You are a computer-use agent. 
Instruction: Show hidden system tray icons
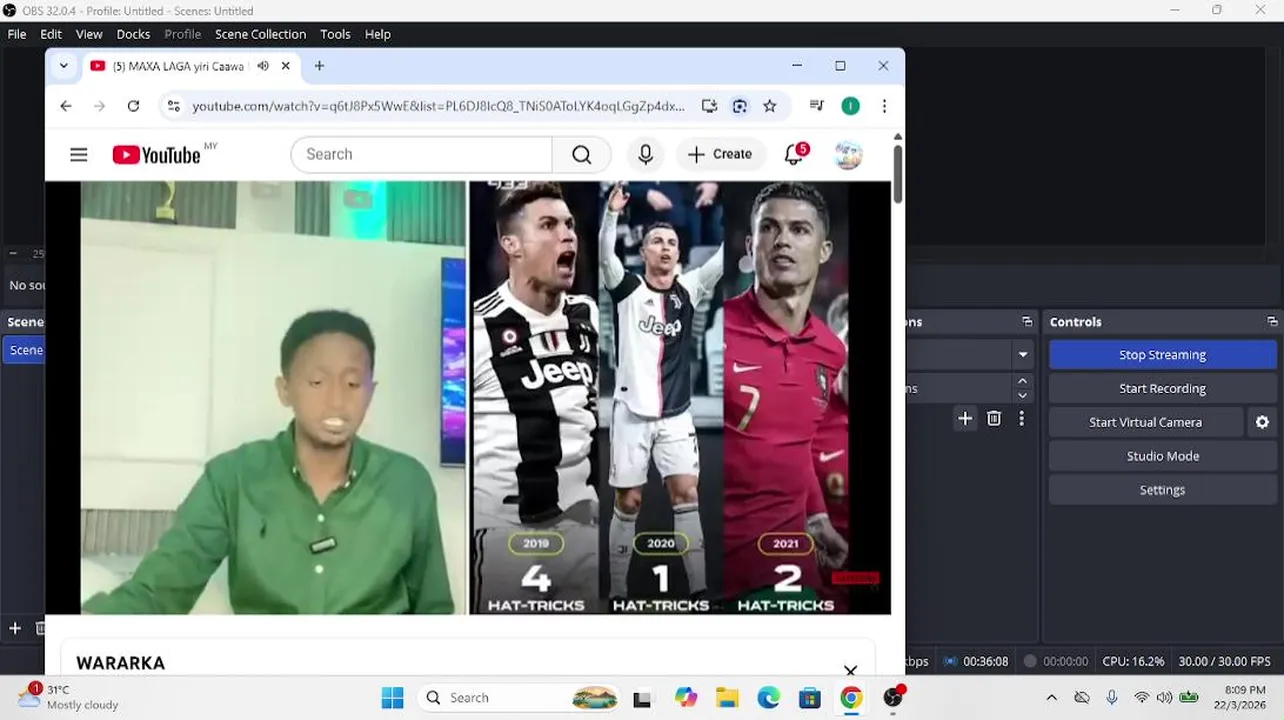tap(1051, 698)
